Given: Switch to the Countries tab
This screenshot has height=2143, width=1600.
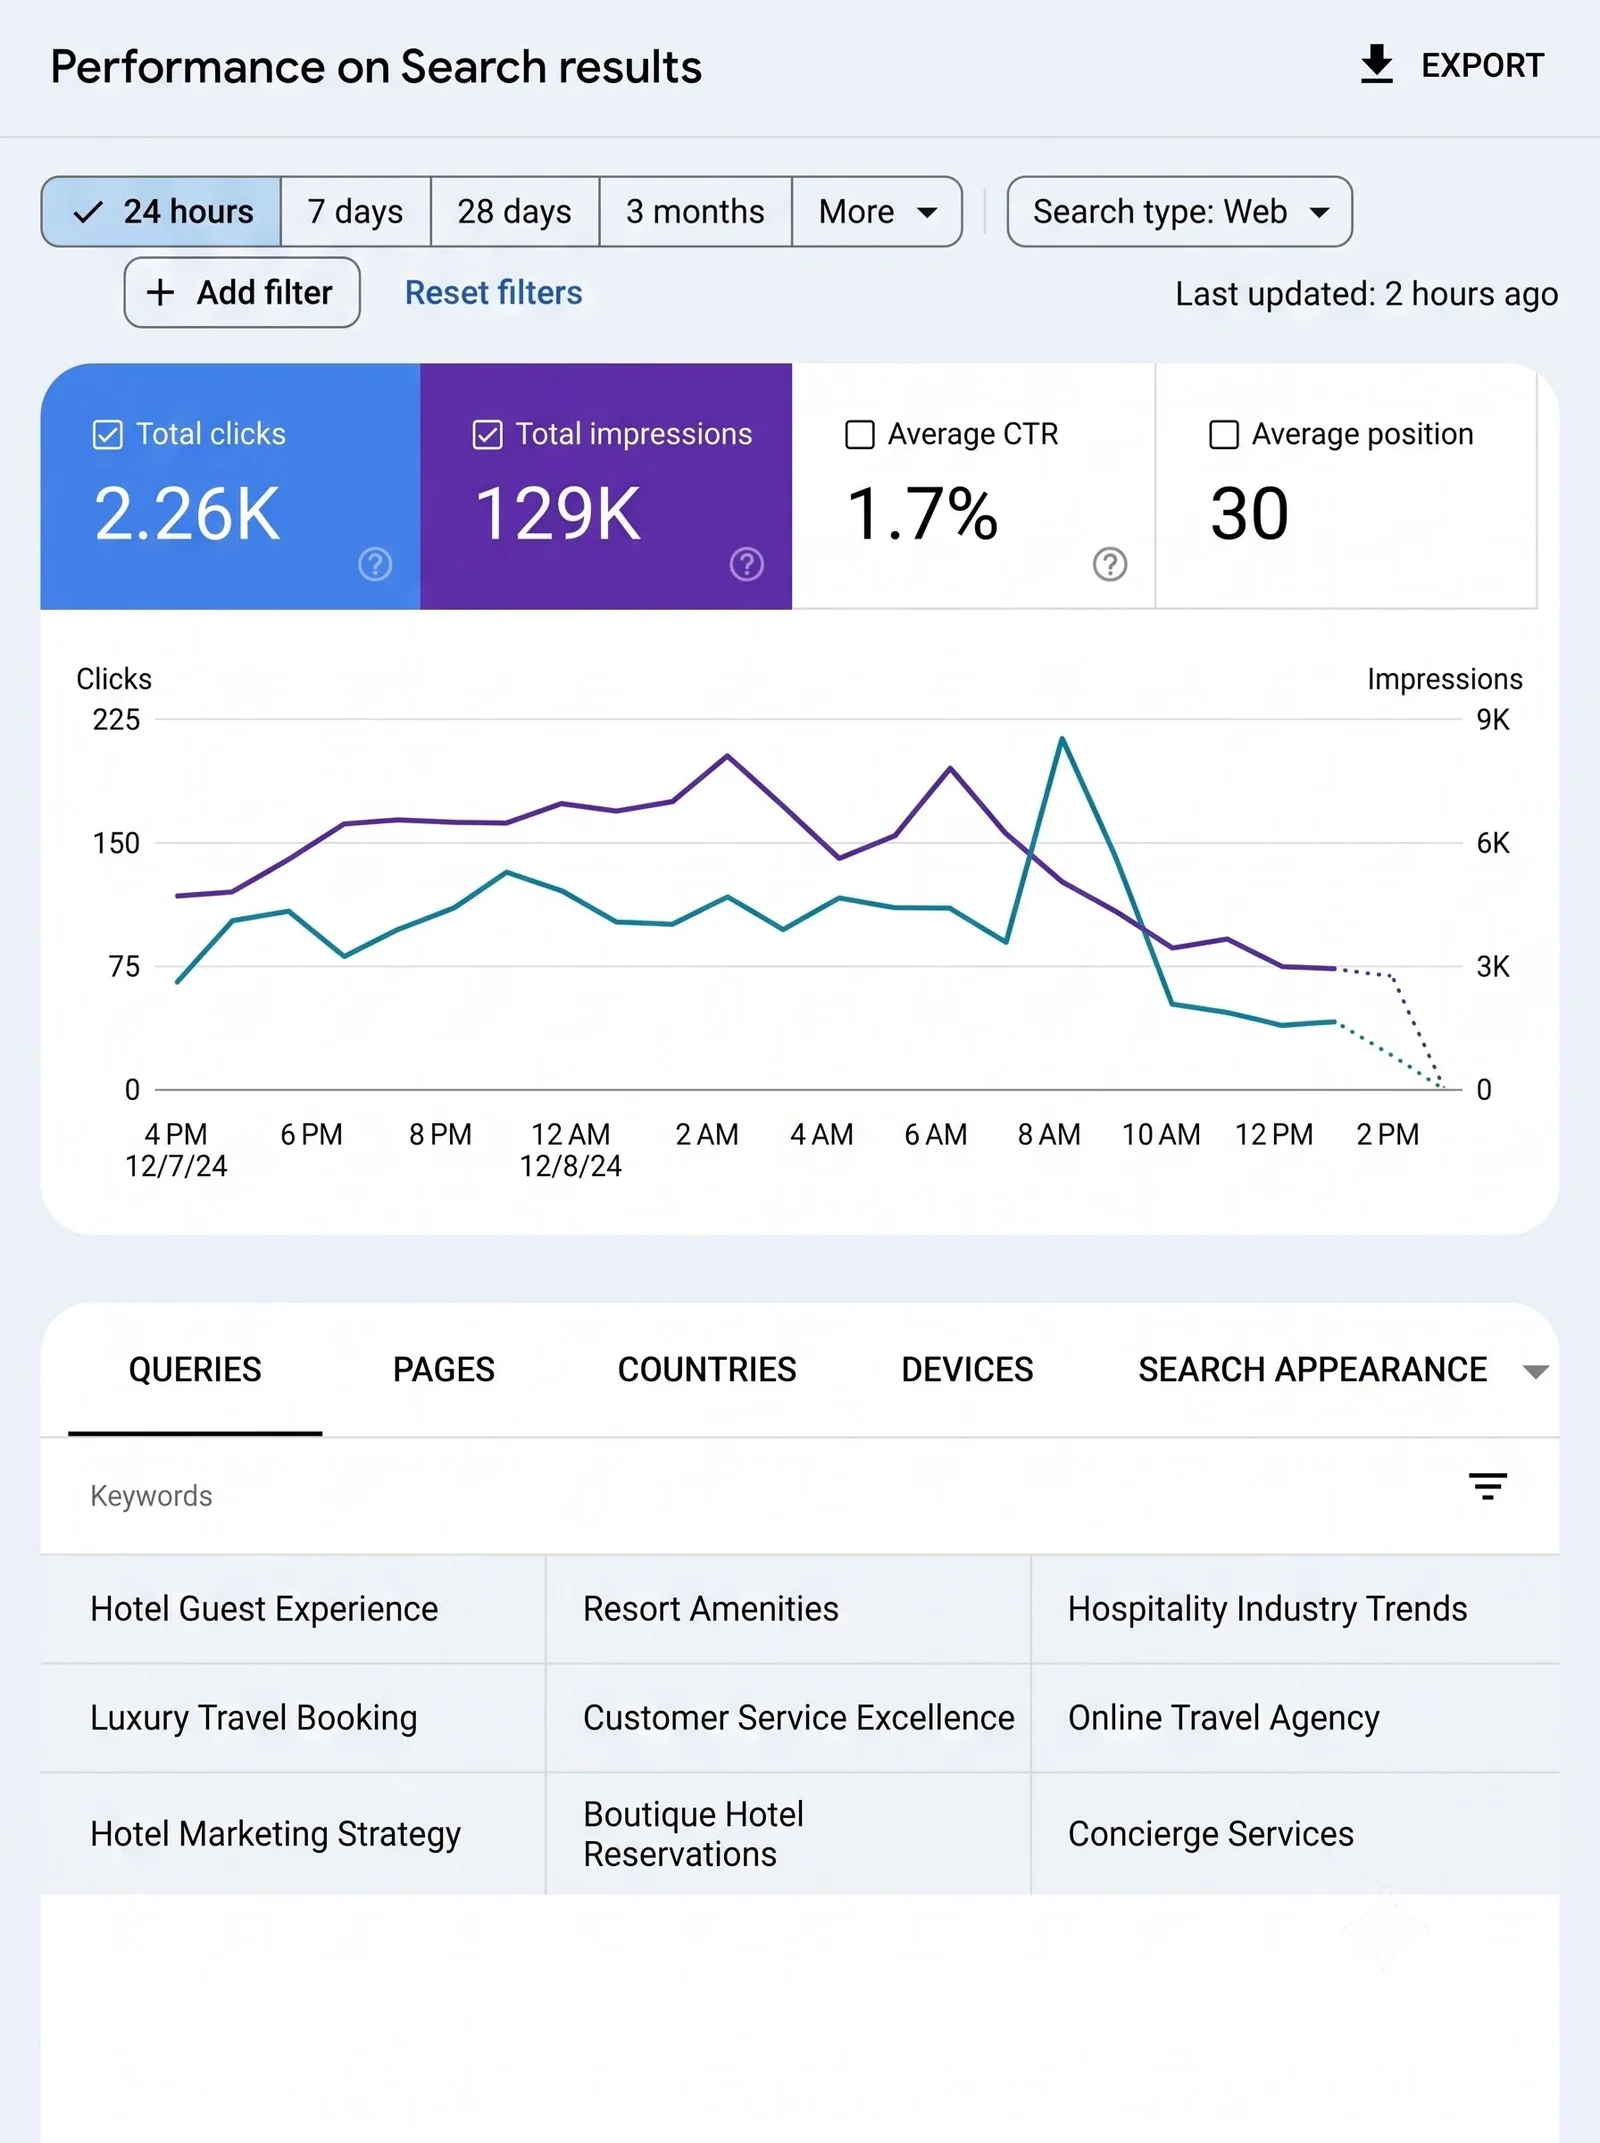Looking at the screenshot, I should [707, 1369].
